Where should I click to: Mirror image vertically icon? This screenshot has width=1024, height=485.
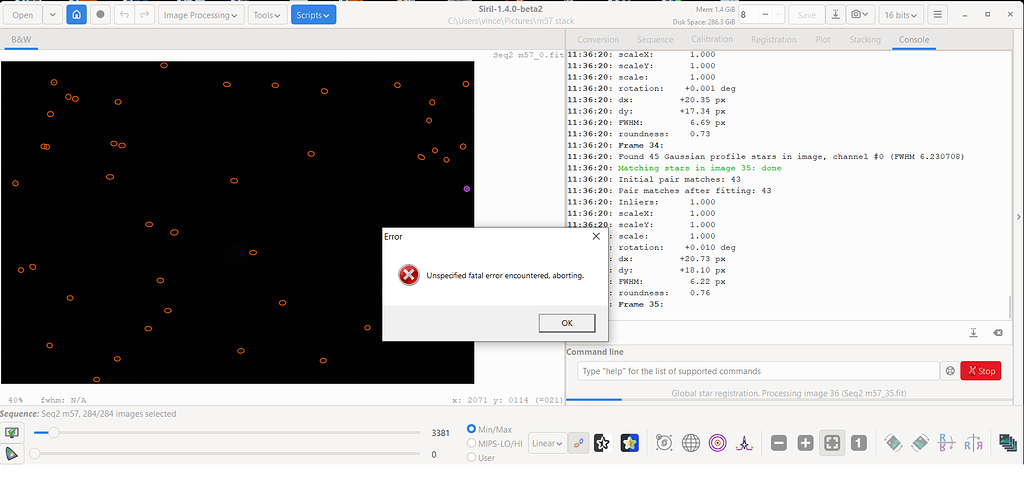pyautogui.click(x=973, y=443)
